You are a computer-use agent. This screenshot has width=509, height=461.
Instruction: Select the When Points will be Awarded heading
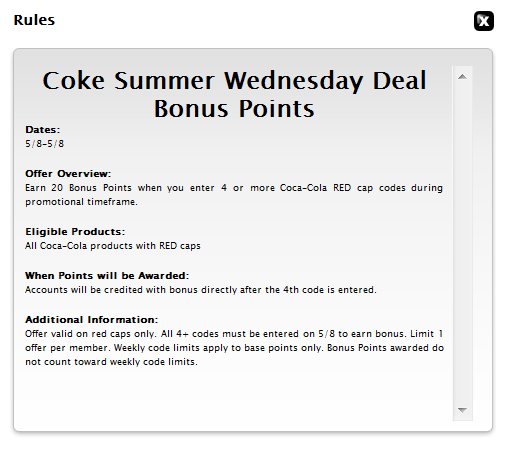107,276
